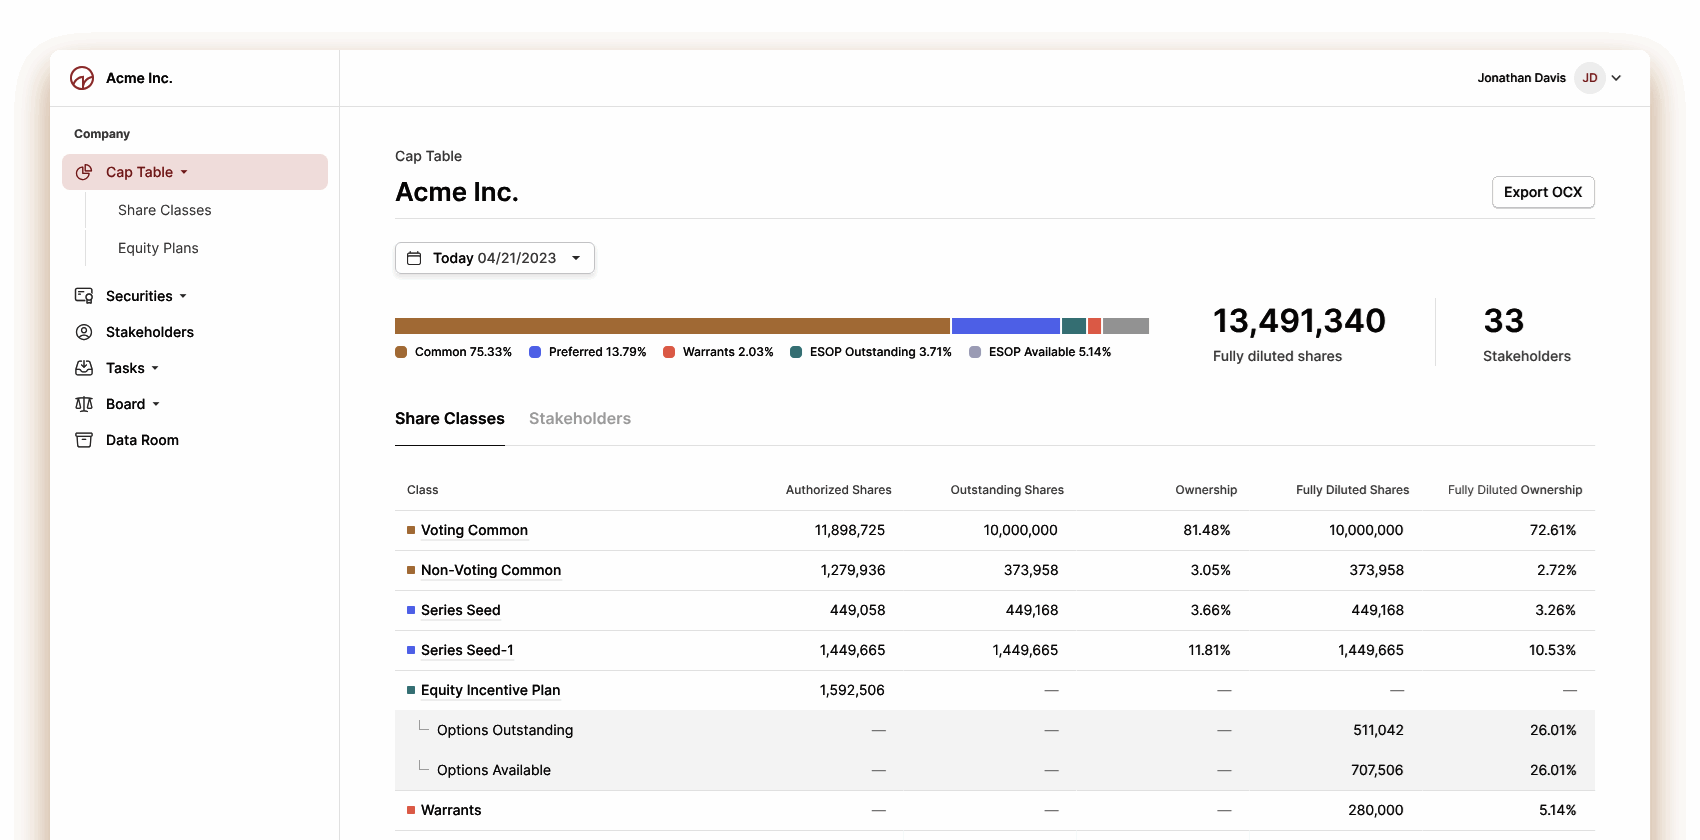
Task: Click the ESOP Outstanding 3.71% legend entry
Action: point(871,352)
